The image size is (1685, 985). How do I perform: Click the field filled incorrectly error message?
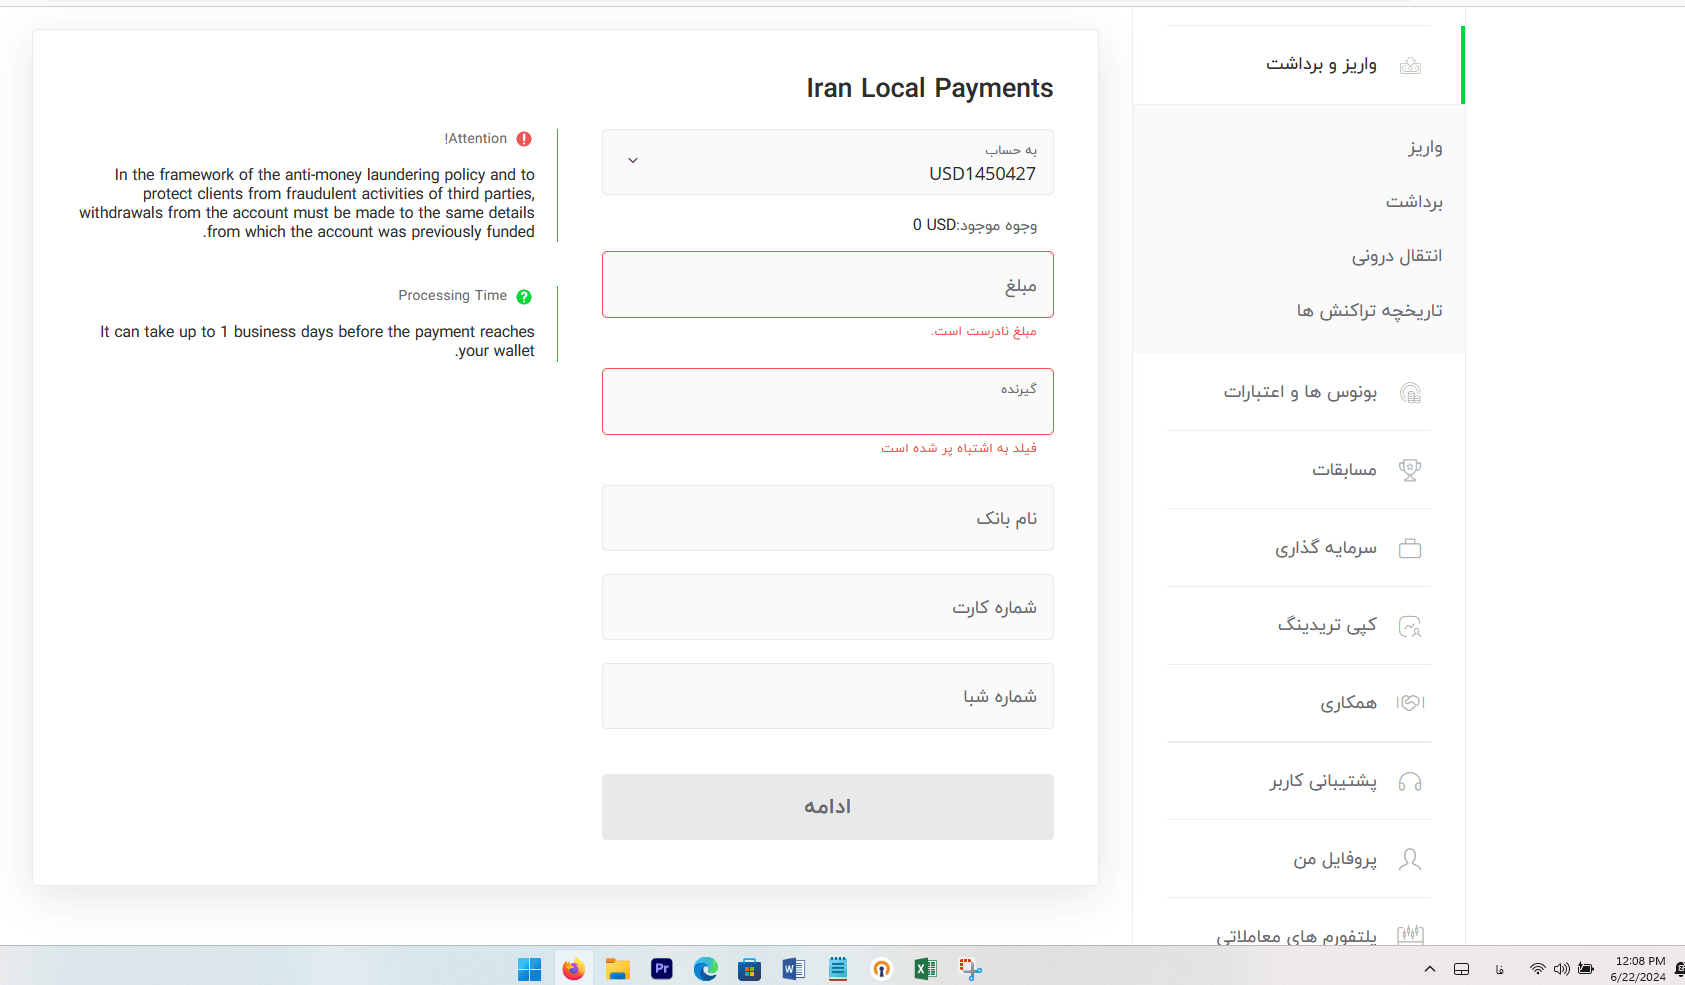tap(959, 449)
